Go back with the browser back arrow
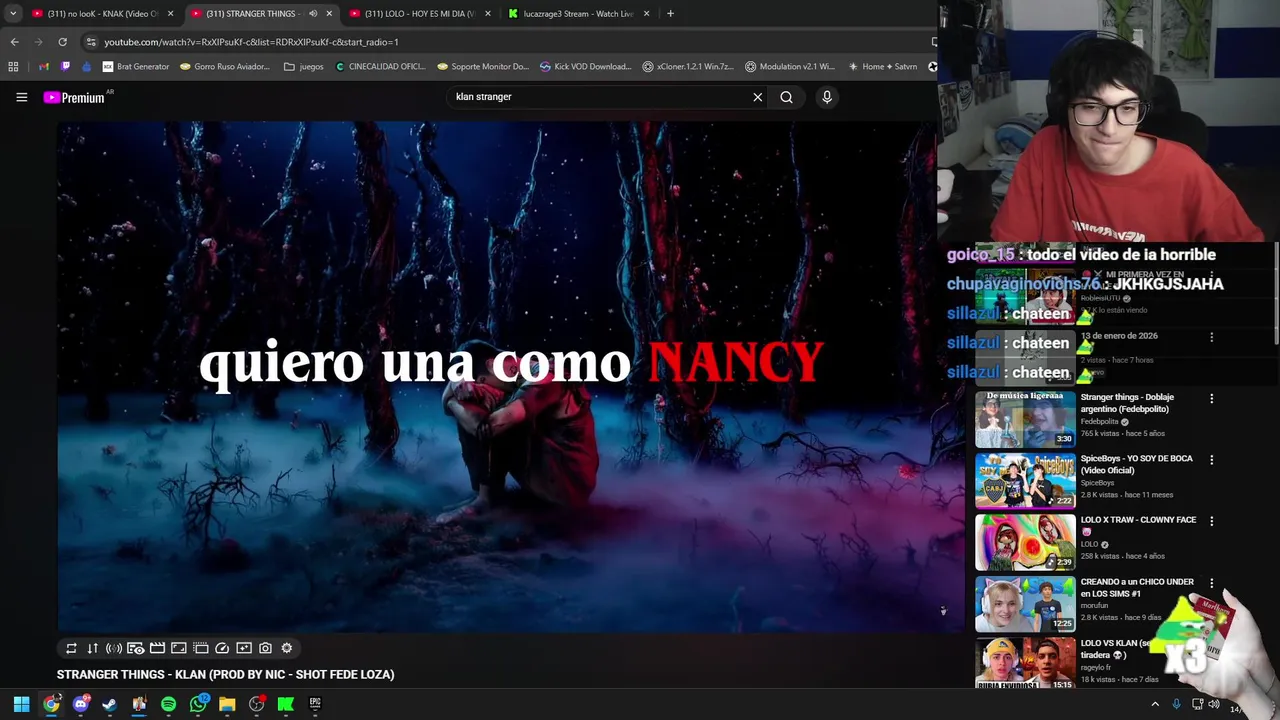 [14, 42]
